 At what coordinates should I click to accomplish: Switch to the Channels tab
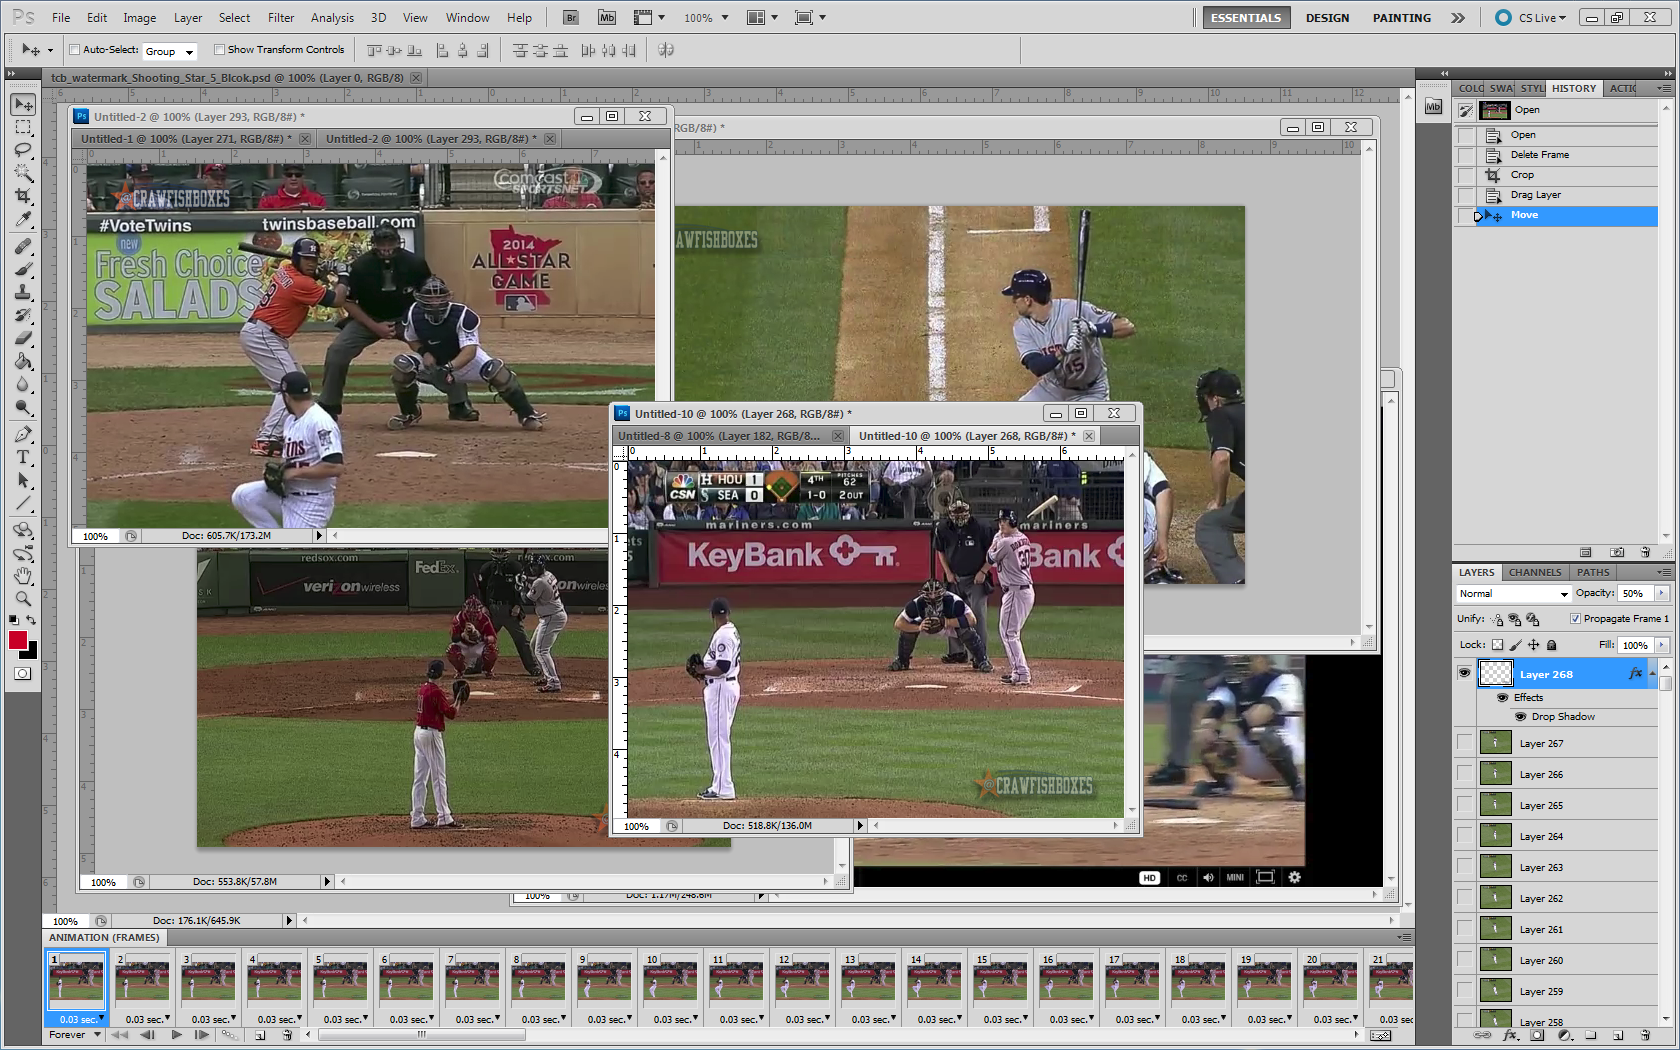click(x=1535, y=573)
